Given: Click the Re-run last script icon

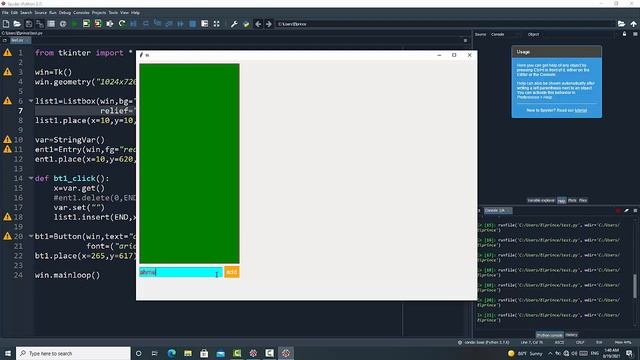Looking at the screenshot, I should (122, 24).
